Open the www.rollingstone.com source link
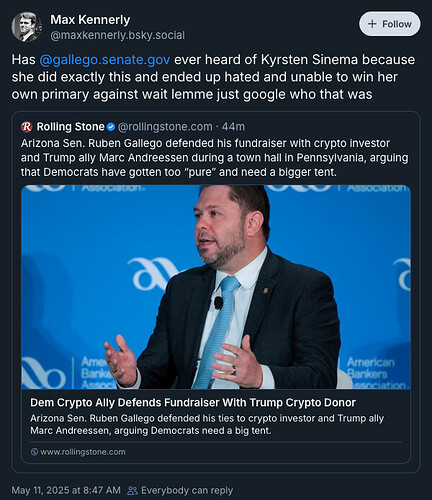The height and width of the screenshot is (500, 432). pos(83,452)
